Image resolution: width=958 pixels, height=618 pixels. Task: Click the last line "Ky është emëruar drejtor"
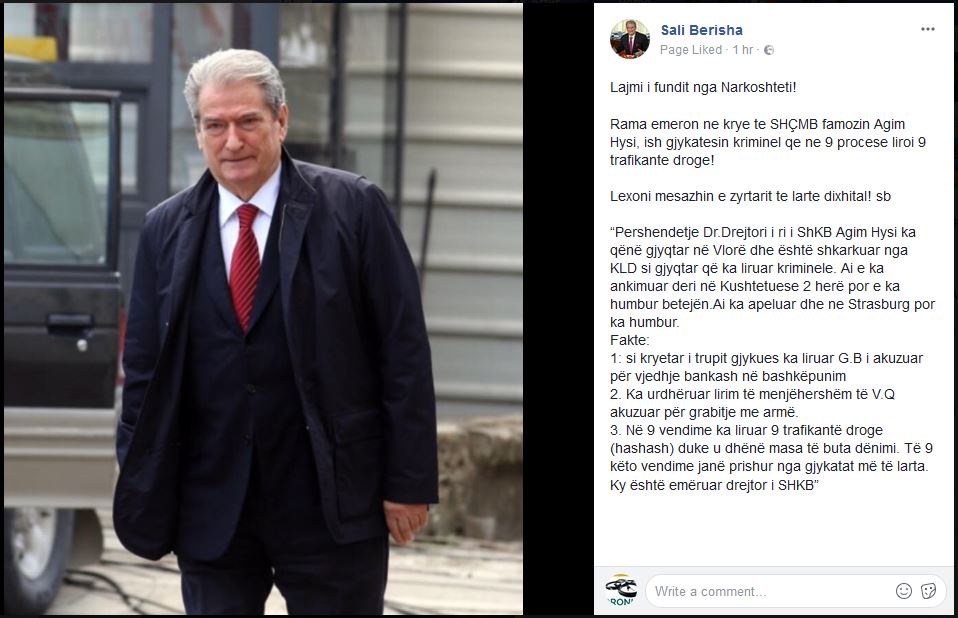tap(714, 485)
